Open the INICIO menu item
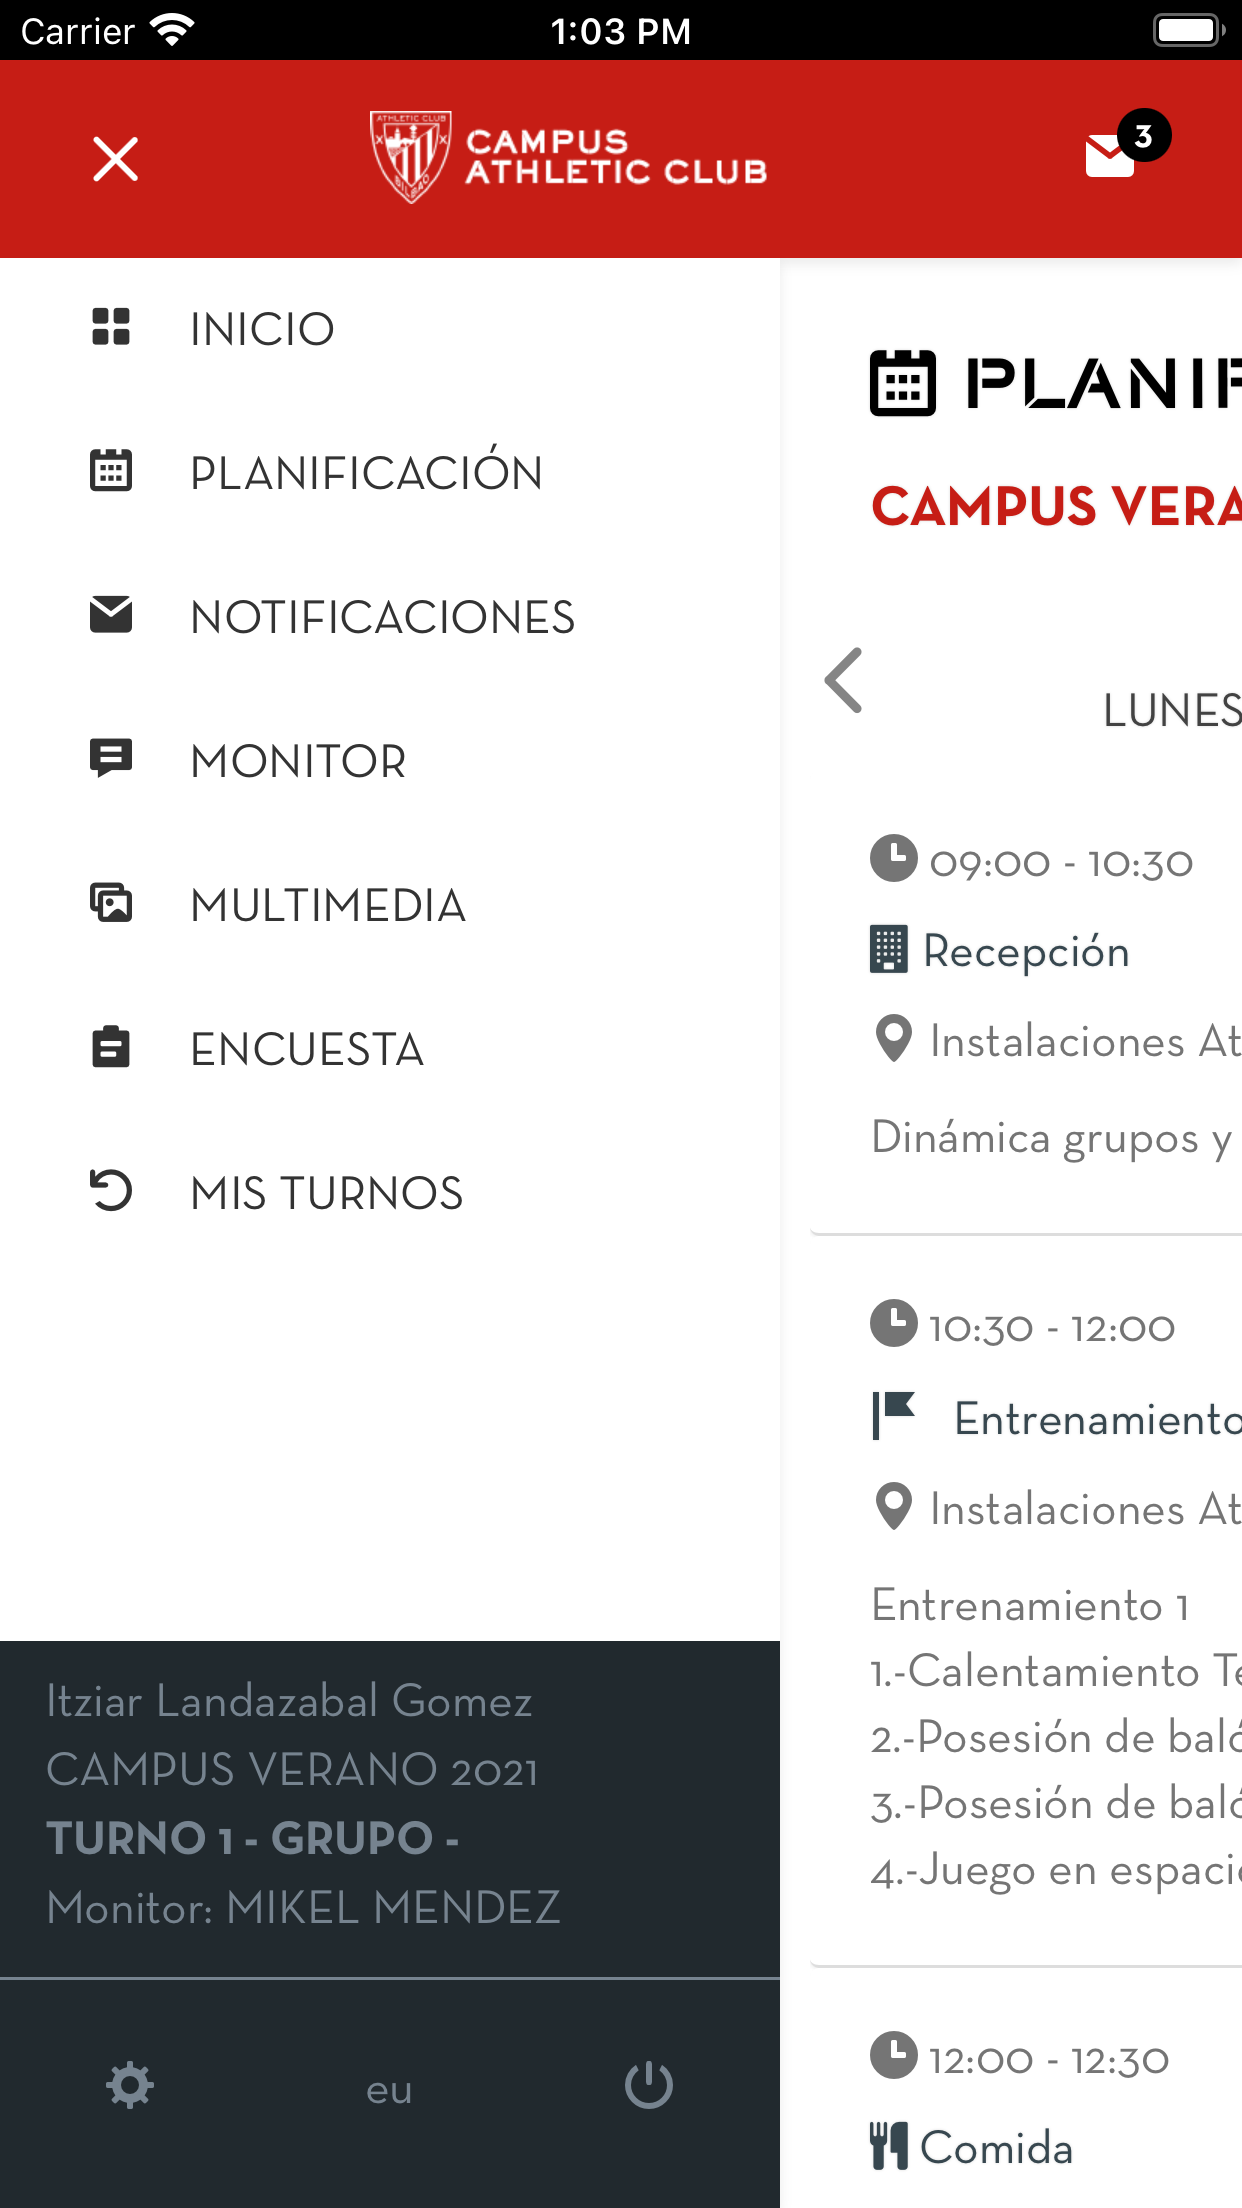 [x=262, y=329]
